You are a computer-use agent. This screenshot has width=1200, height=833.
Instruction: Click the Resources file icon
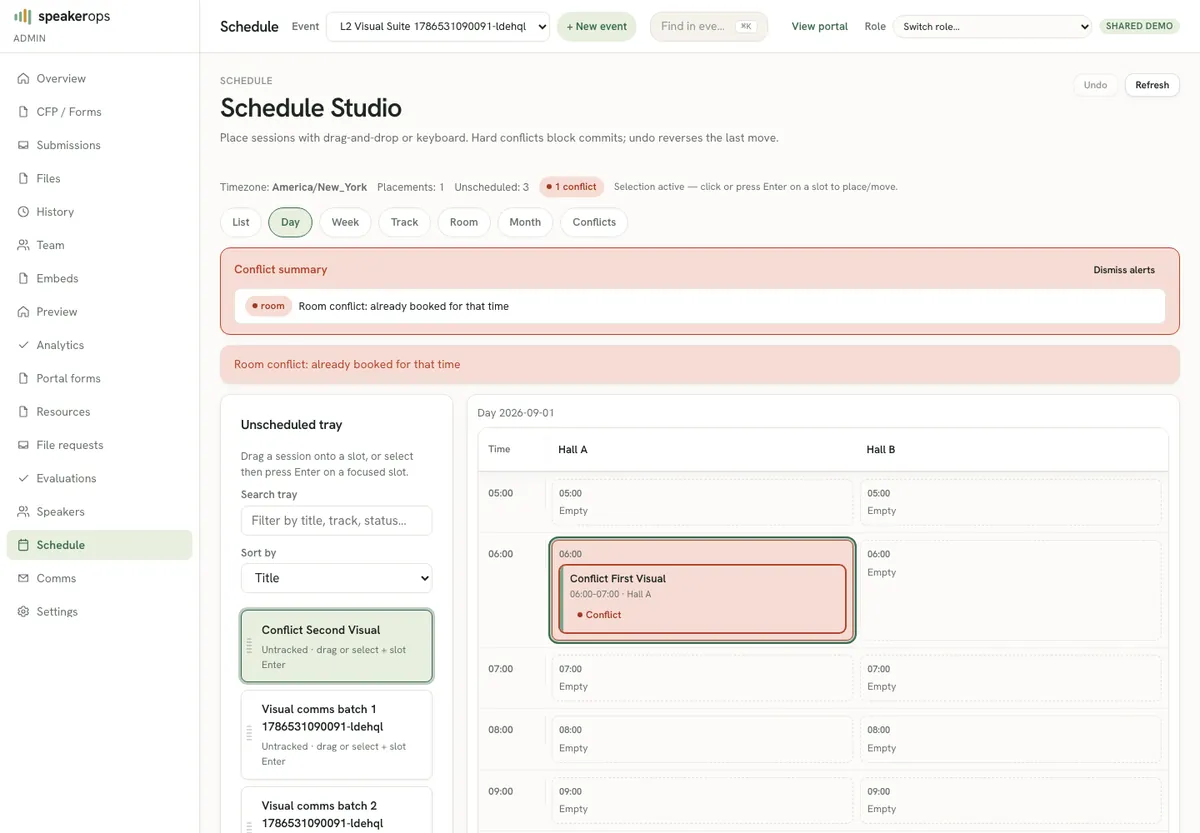[x=24, y=412]
